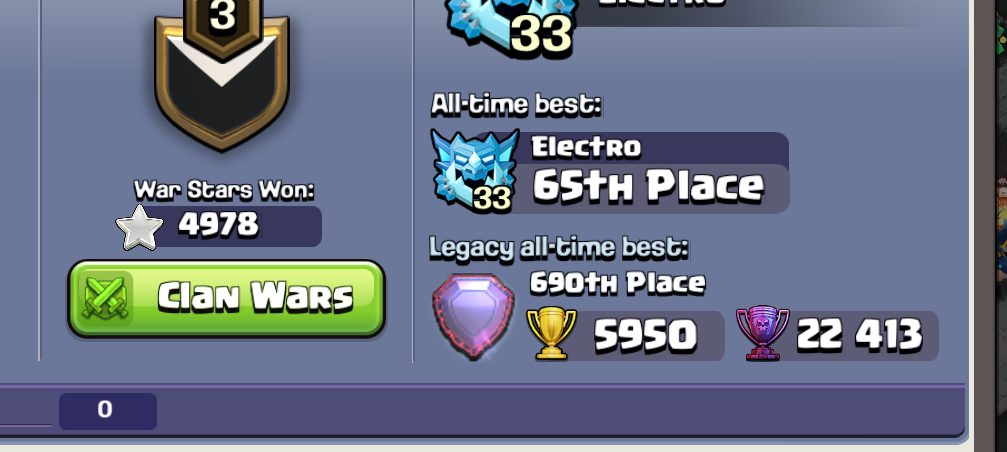Screen dimensions: 1007x452
Task: Click the silver war star icon
Action: point(139,227)
